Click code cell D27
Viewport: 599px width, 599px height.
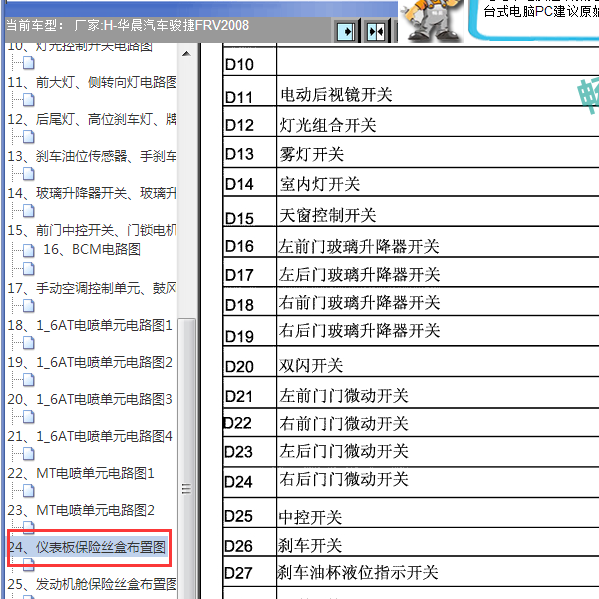[x=250, y=571]
